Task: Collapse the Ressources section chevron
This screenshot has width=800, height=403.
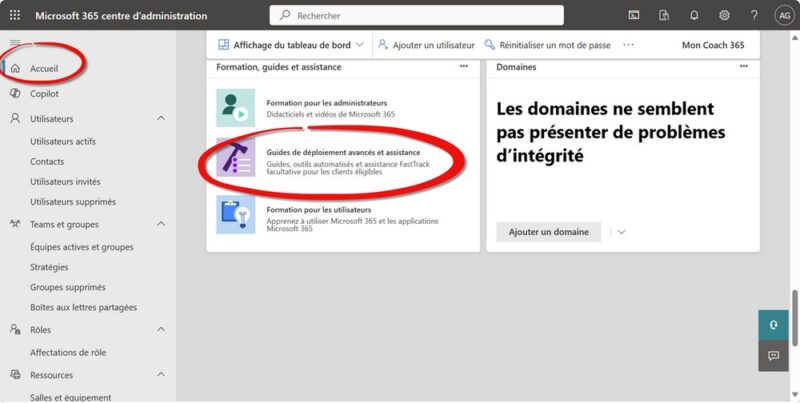Action: click(x=161, y=374)
